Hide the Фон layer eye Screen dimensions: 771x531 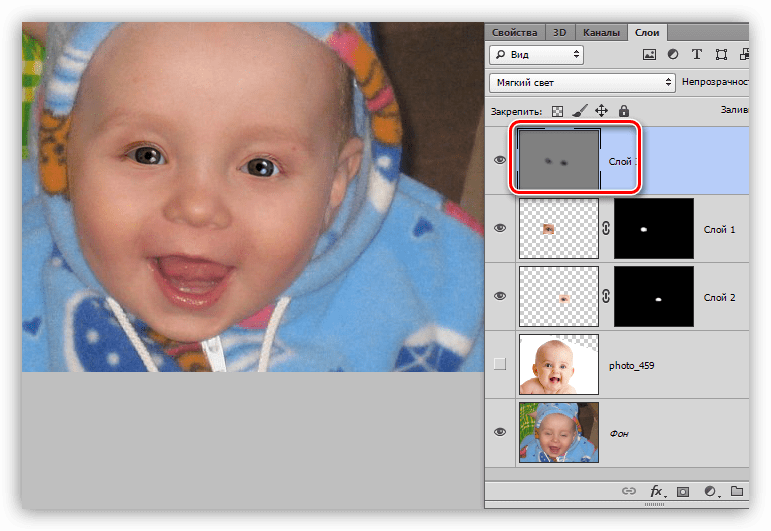click(500, 432)
